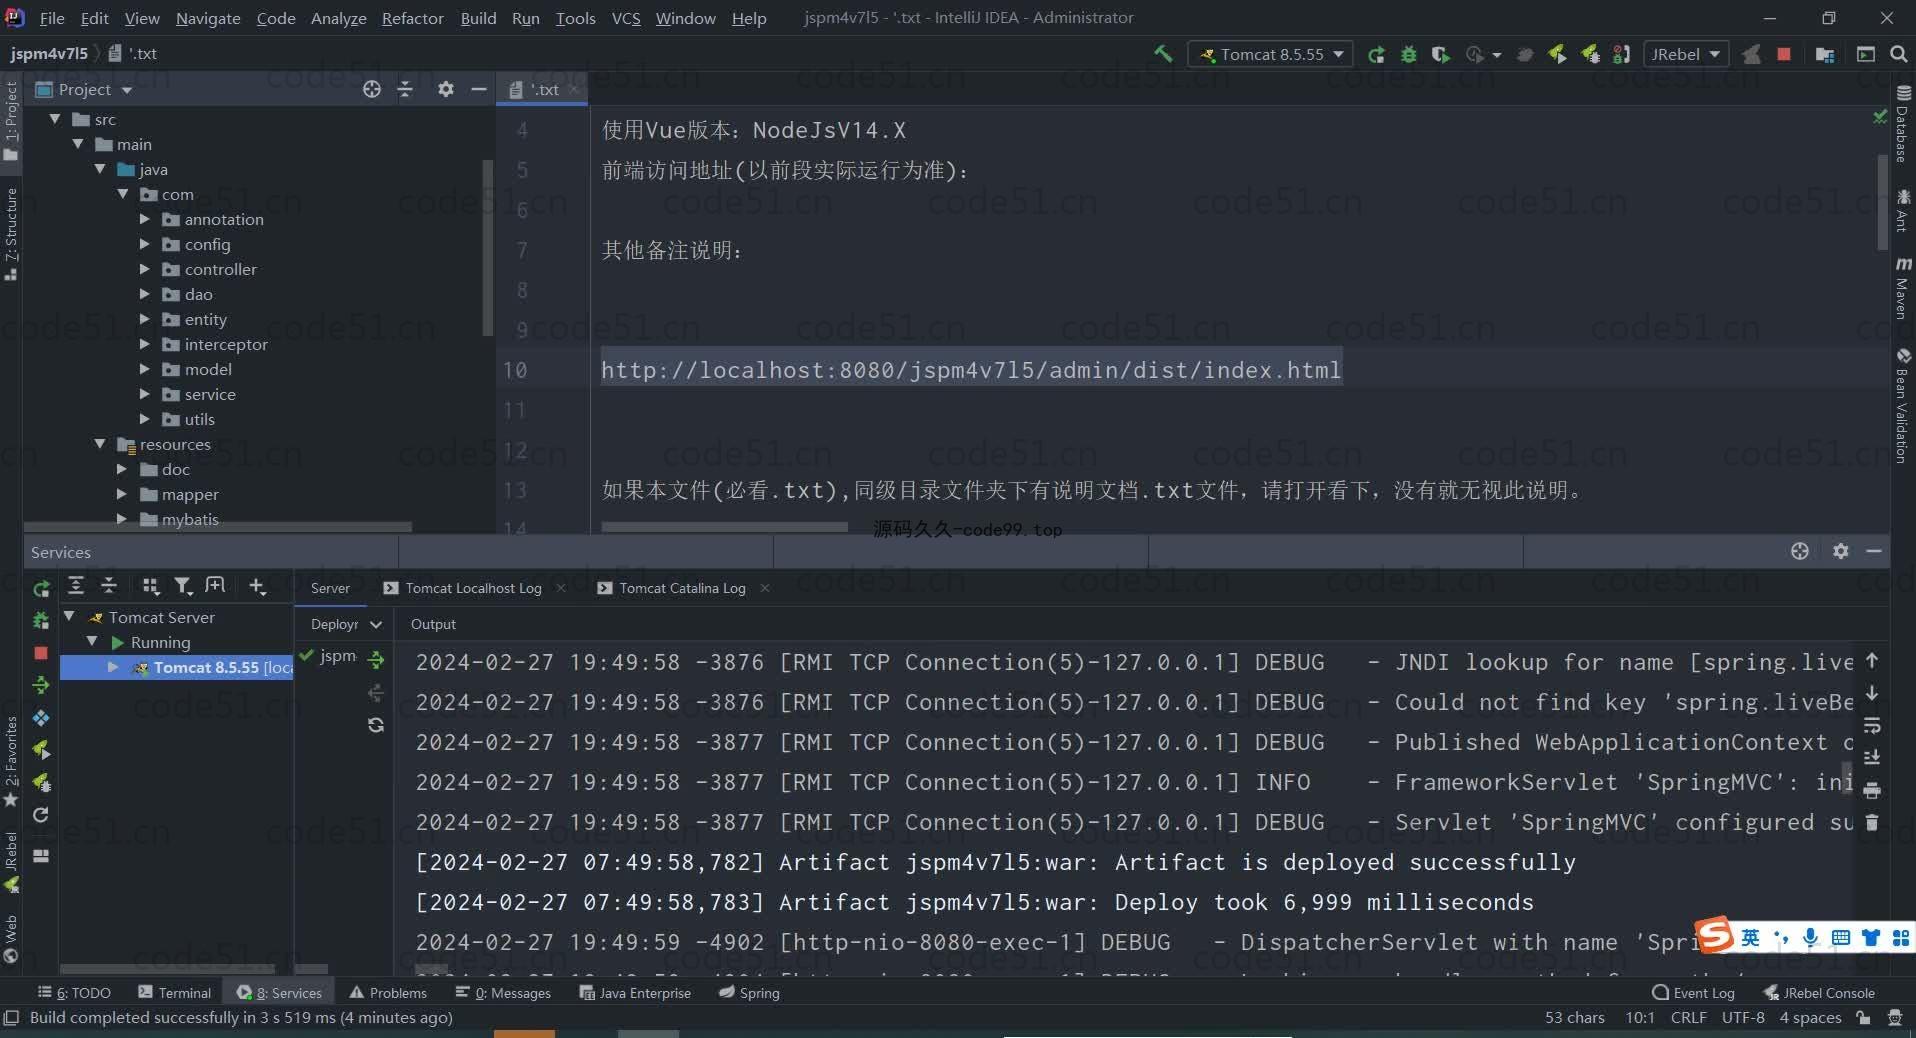
Task: Toggle the Maven tool window on the right
Action: pyautogui.click(x=1903, y=289)
